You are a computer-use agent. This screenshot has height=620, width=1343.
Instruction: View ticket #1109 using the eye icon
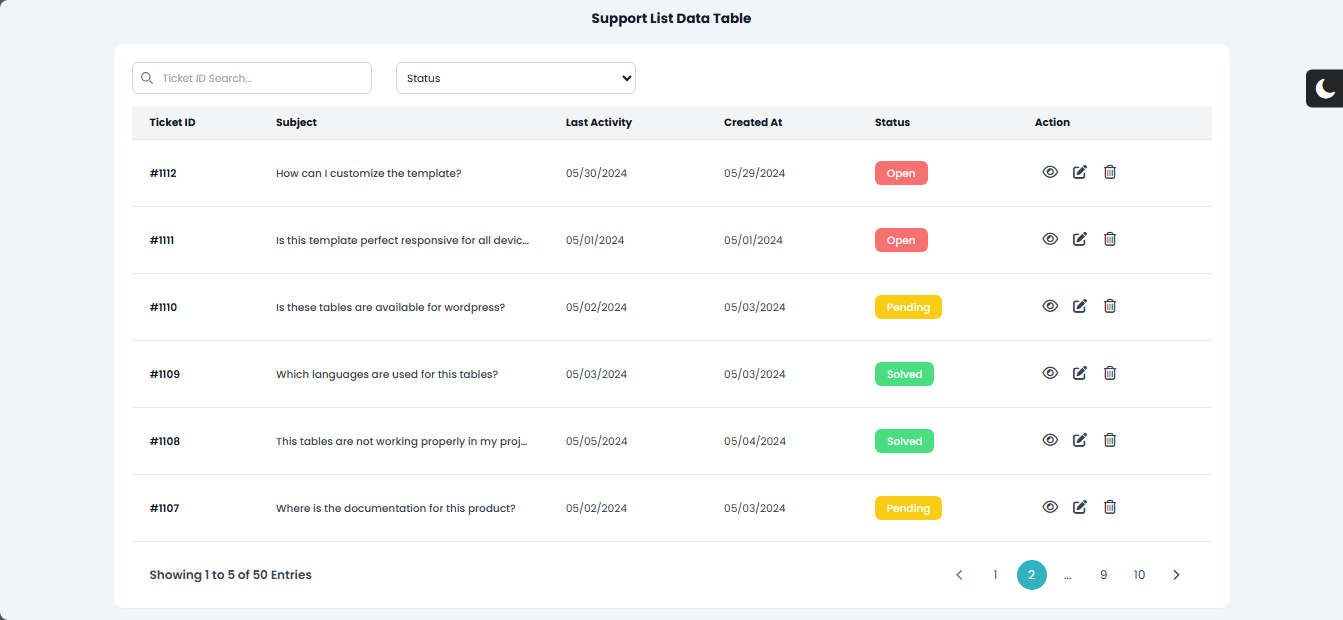1050,373
